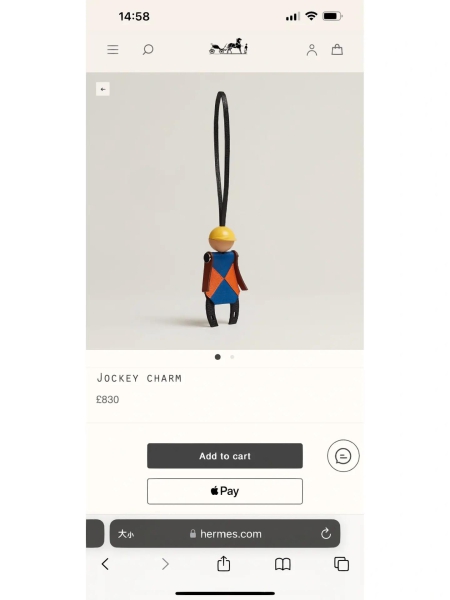Open the account profile icon

tap(311, 50)
